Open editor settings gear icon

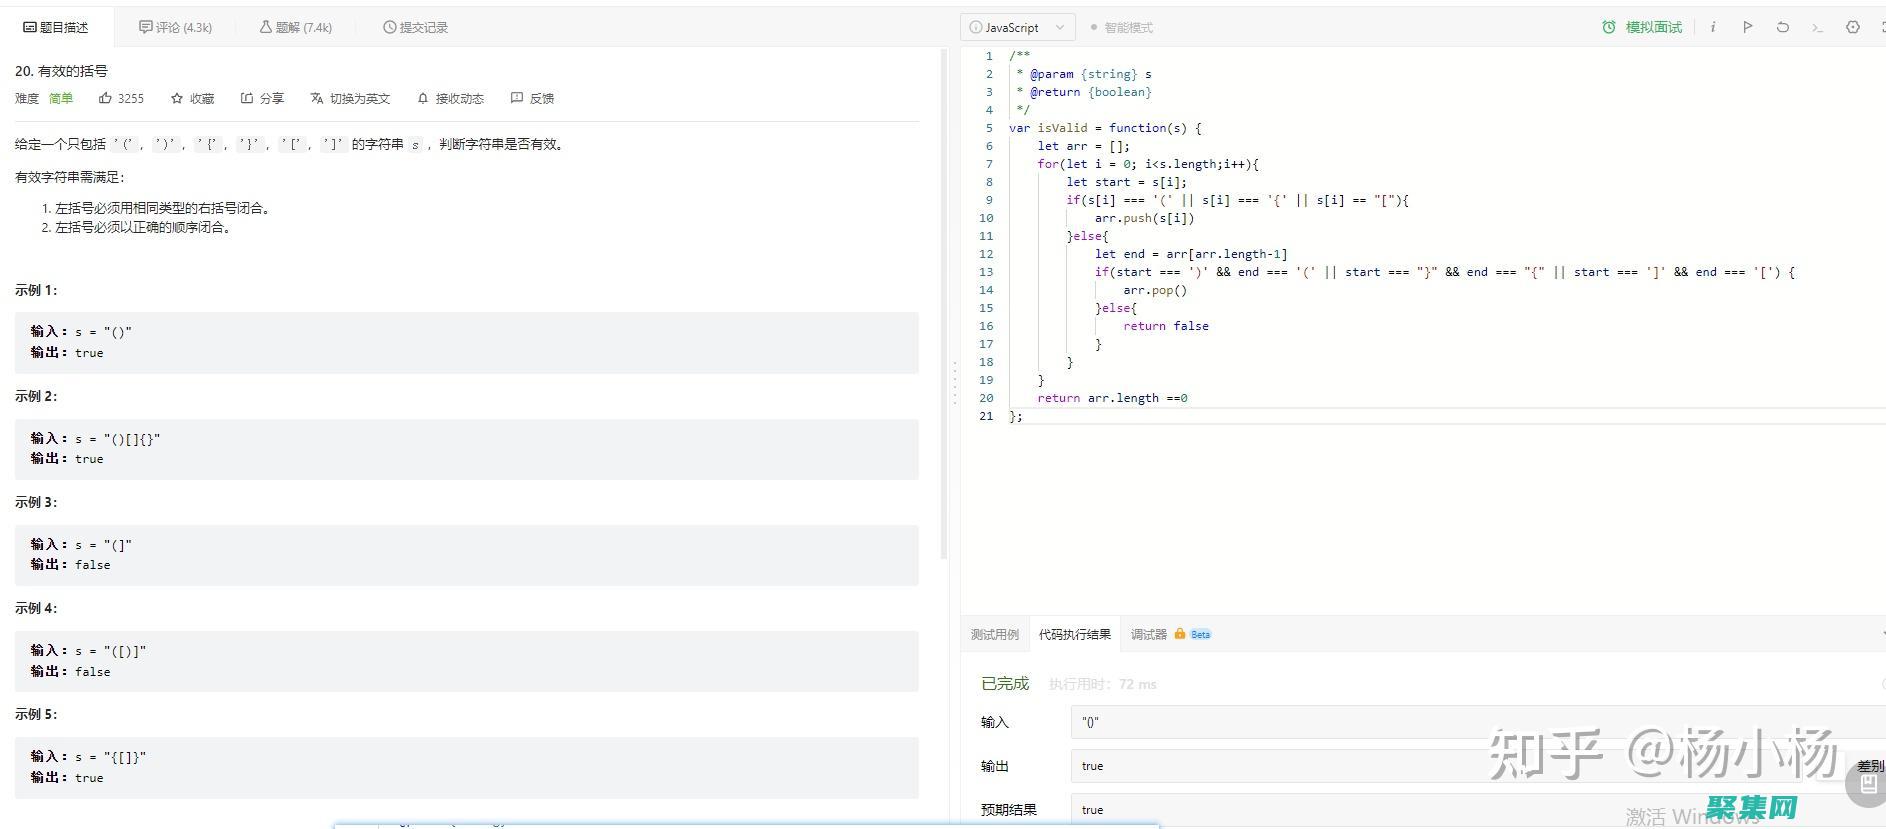pyautogui.click(x=1852, y=27)
